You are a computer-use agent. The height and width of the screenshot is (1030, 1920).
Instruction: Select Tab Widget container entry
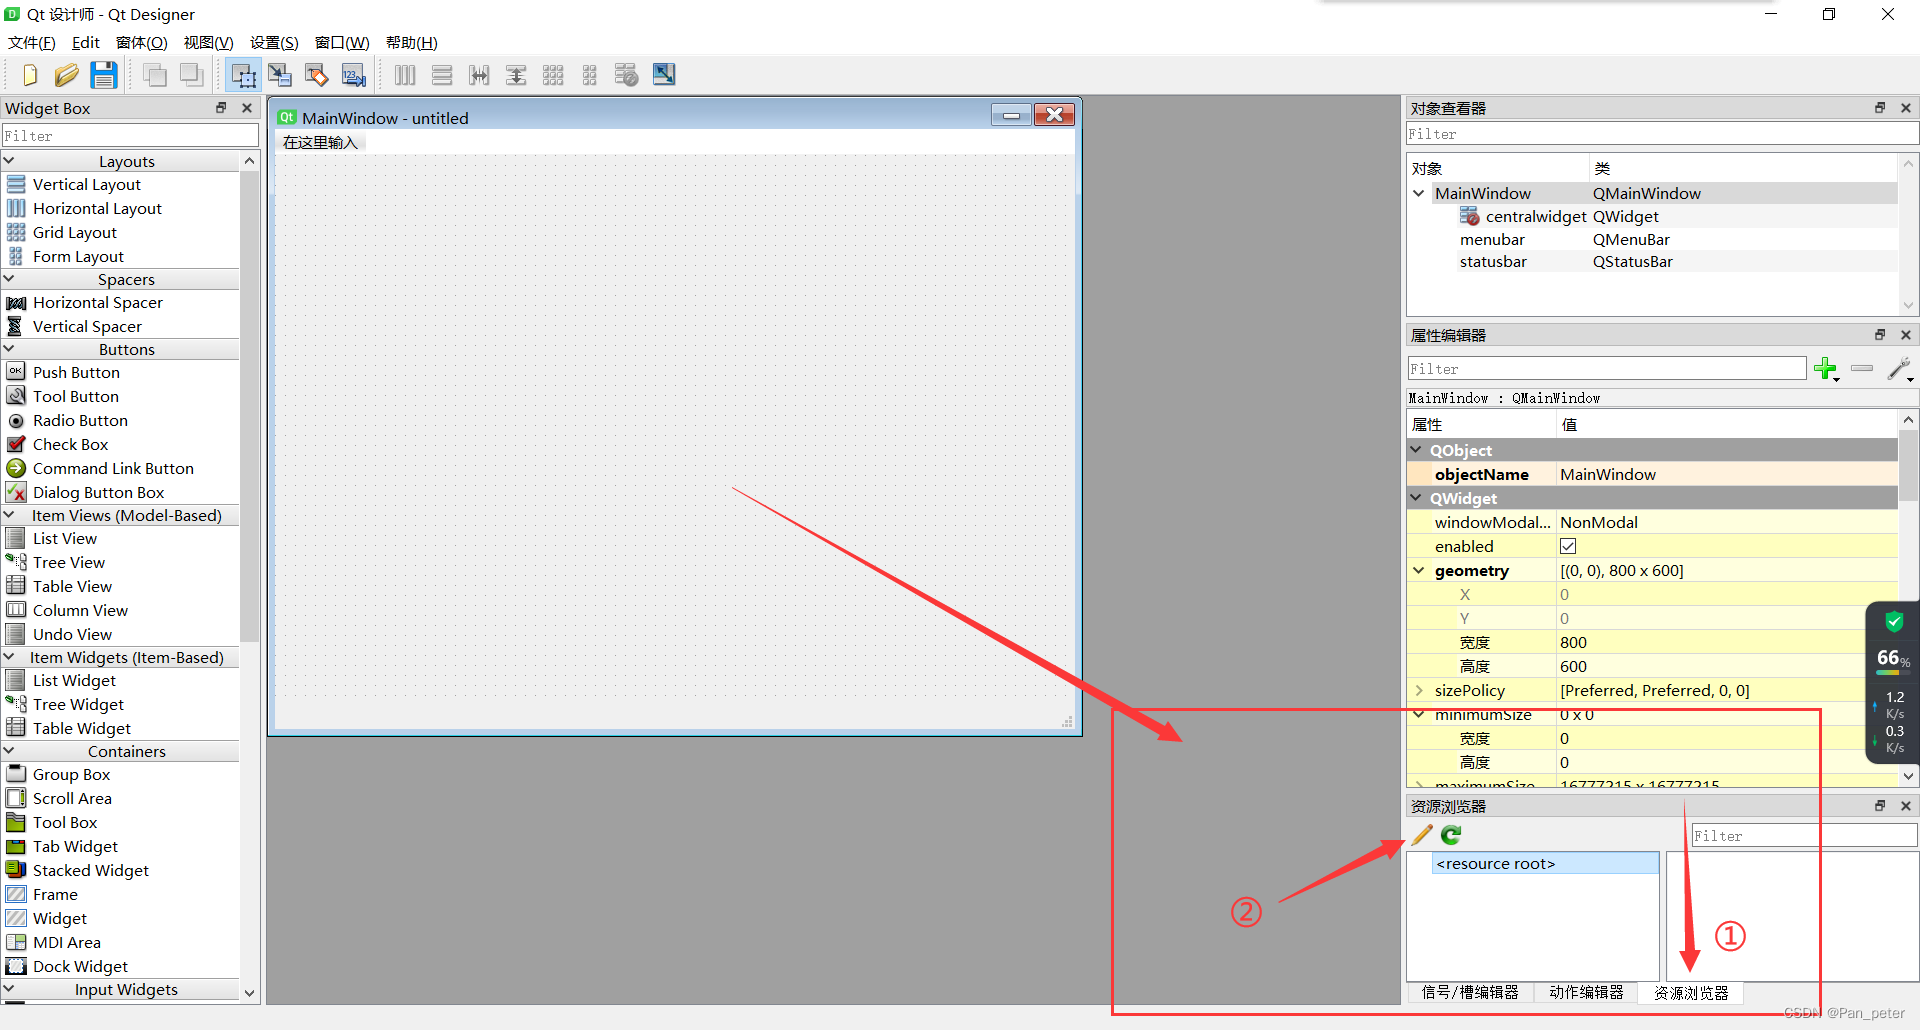(x=75, y=846)
